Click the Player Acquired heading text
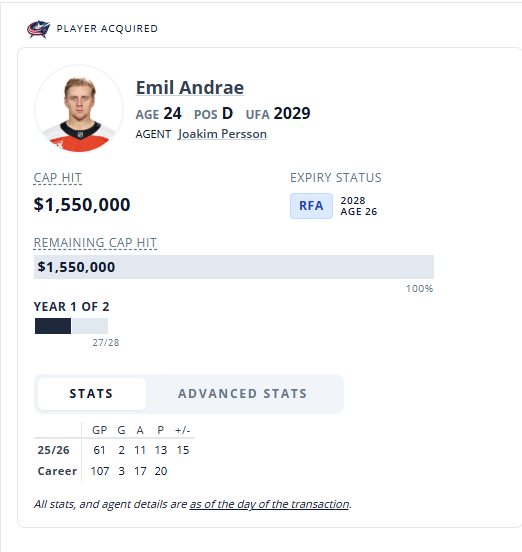 (x=107, y=29)
